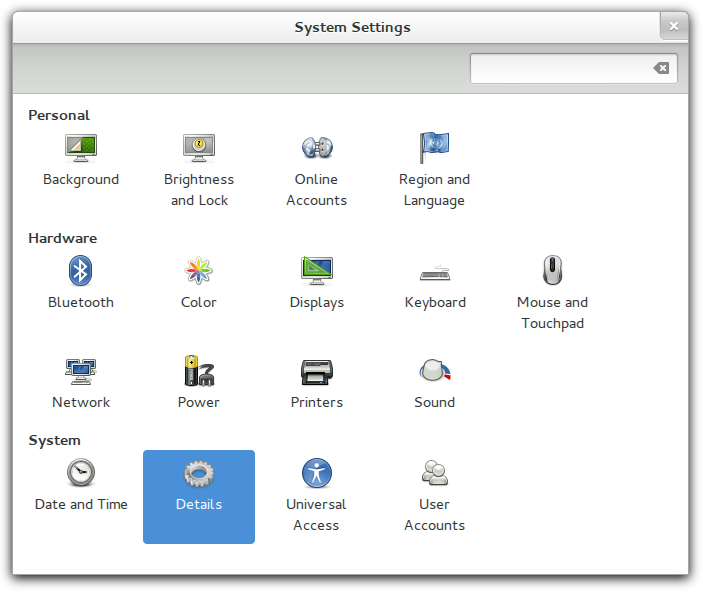This screenshot has height=592, width=703.
Task: Click the highlighted "Details" label
Action: (199, 504)
